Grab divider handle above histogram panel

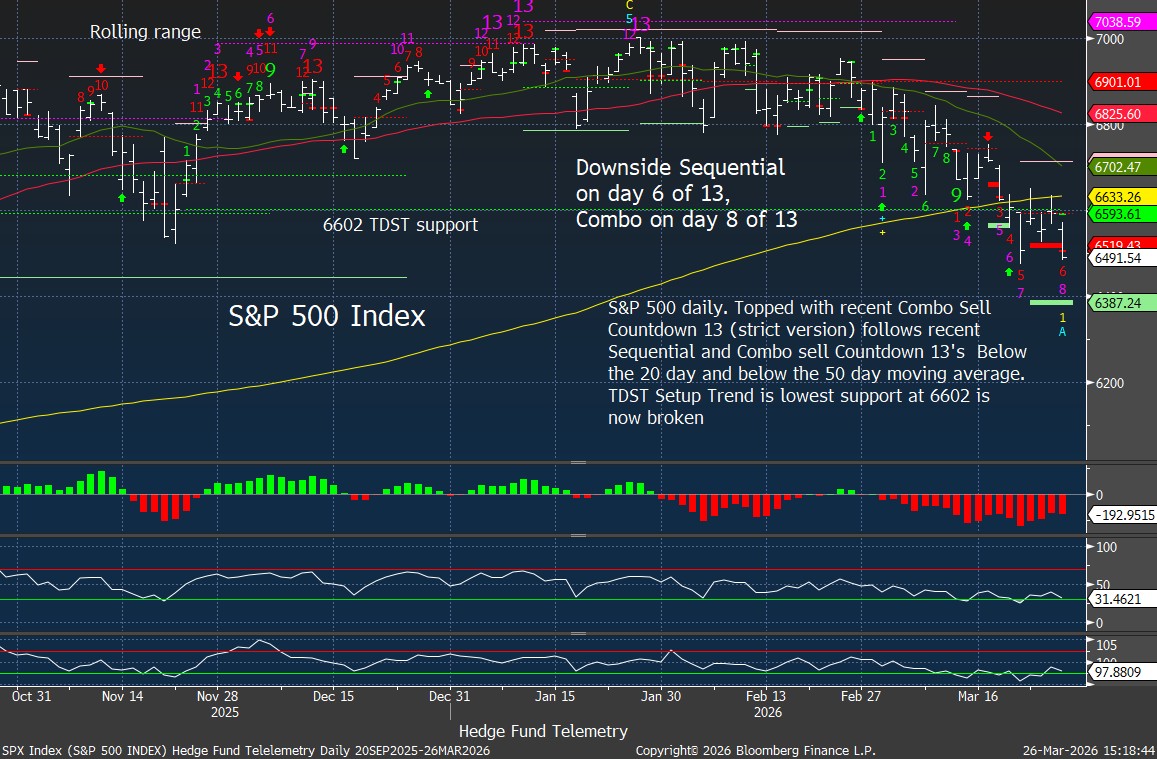(x=577, y=463)
